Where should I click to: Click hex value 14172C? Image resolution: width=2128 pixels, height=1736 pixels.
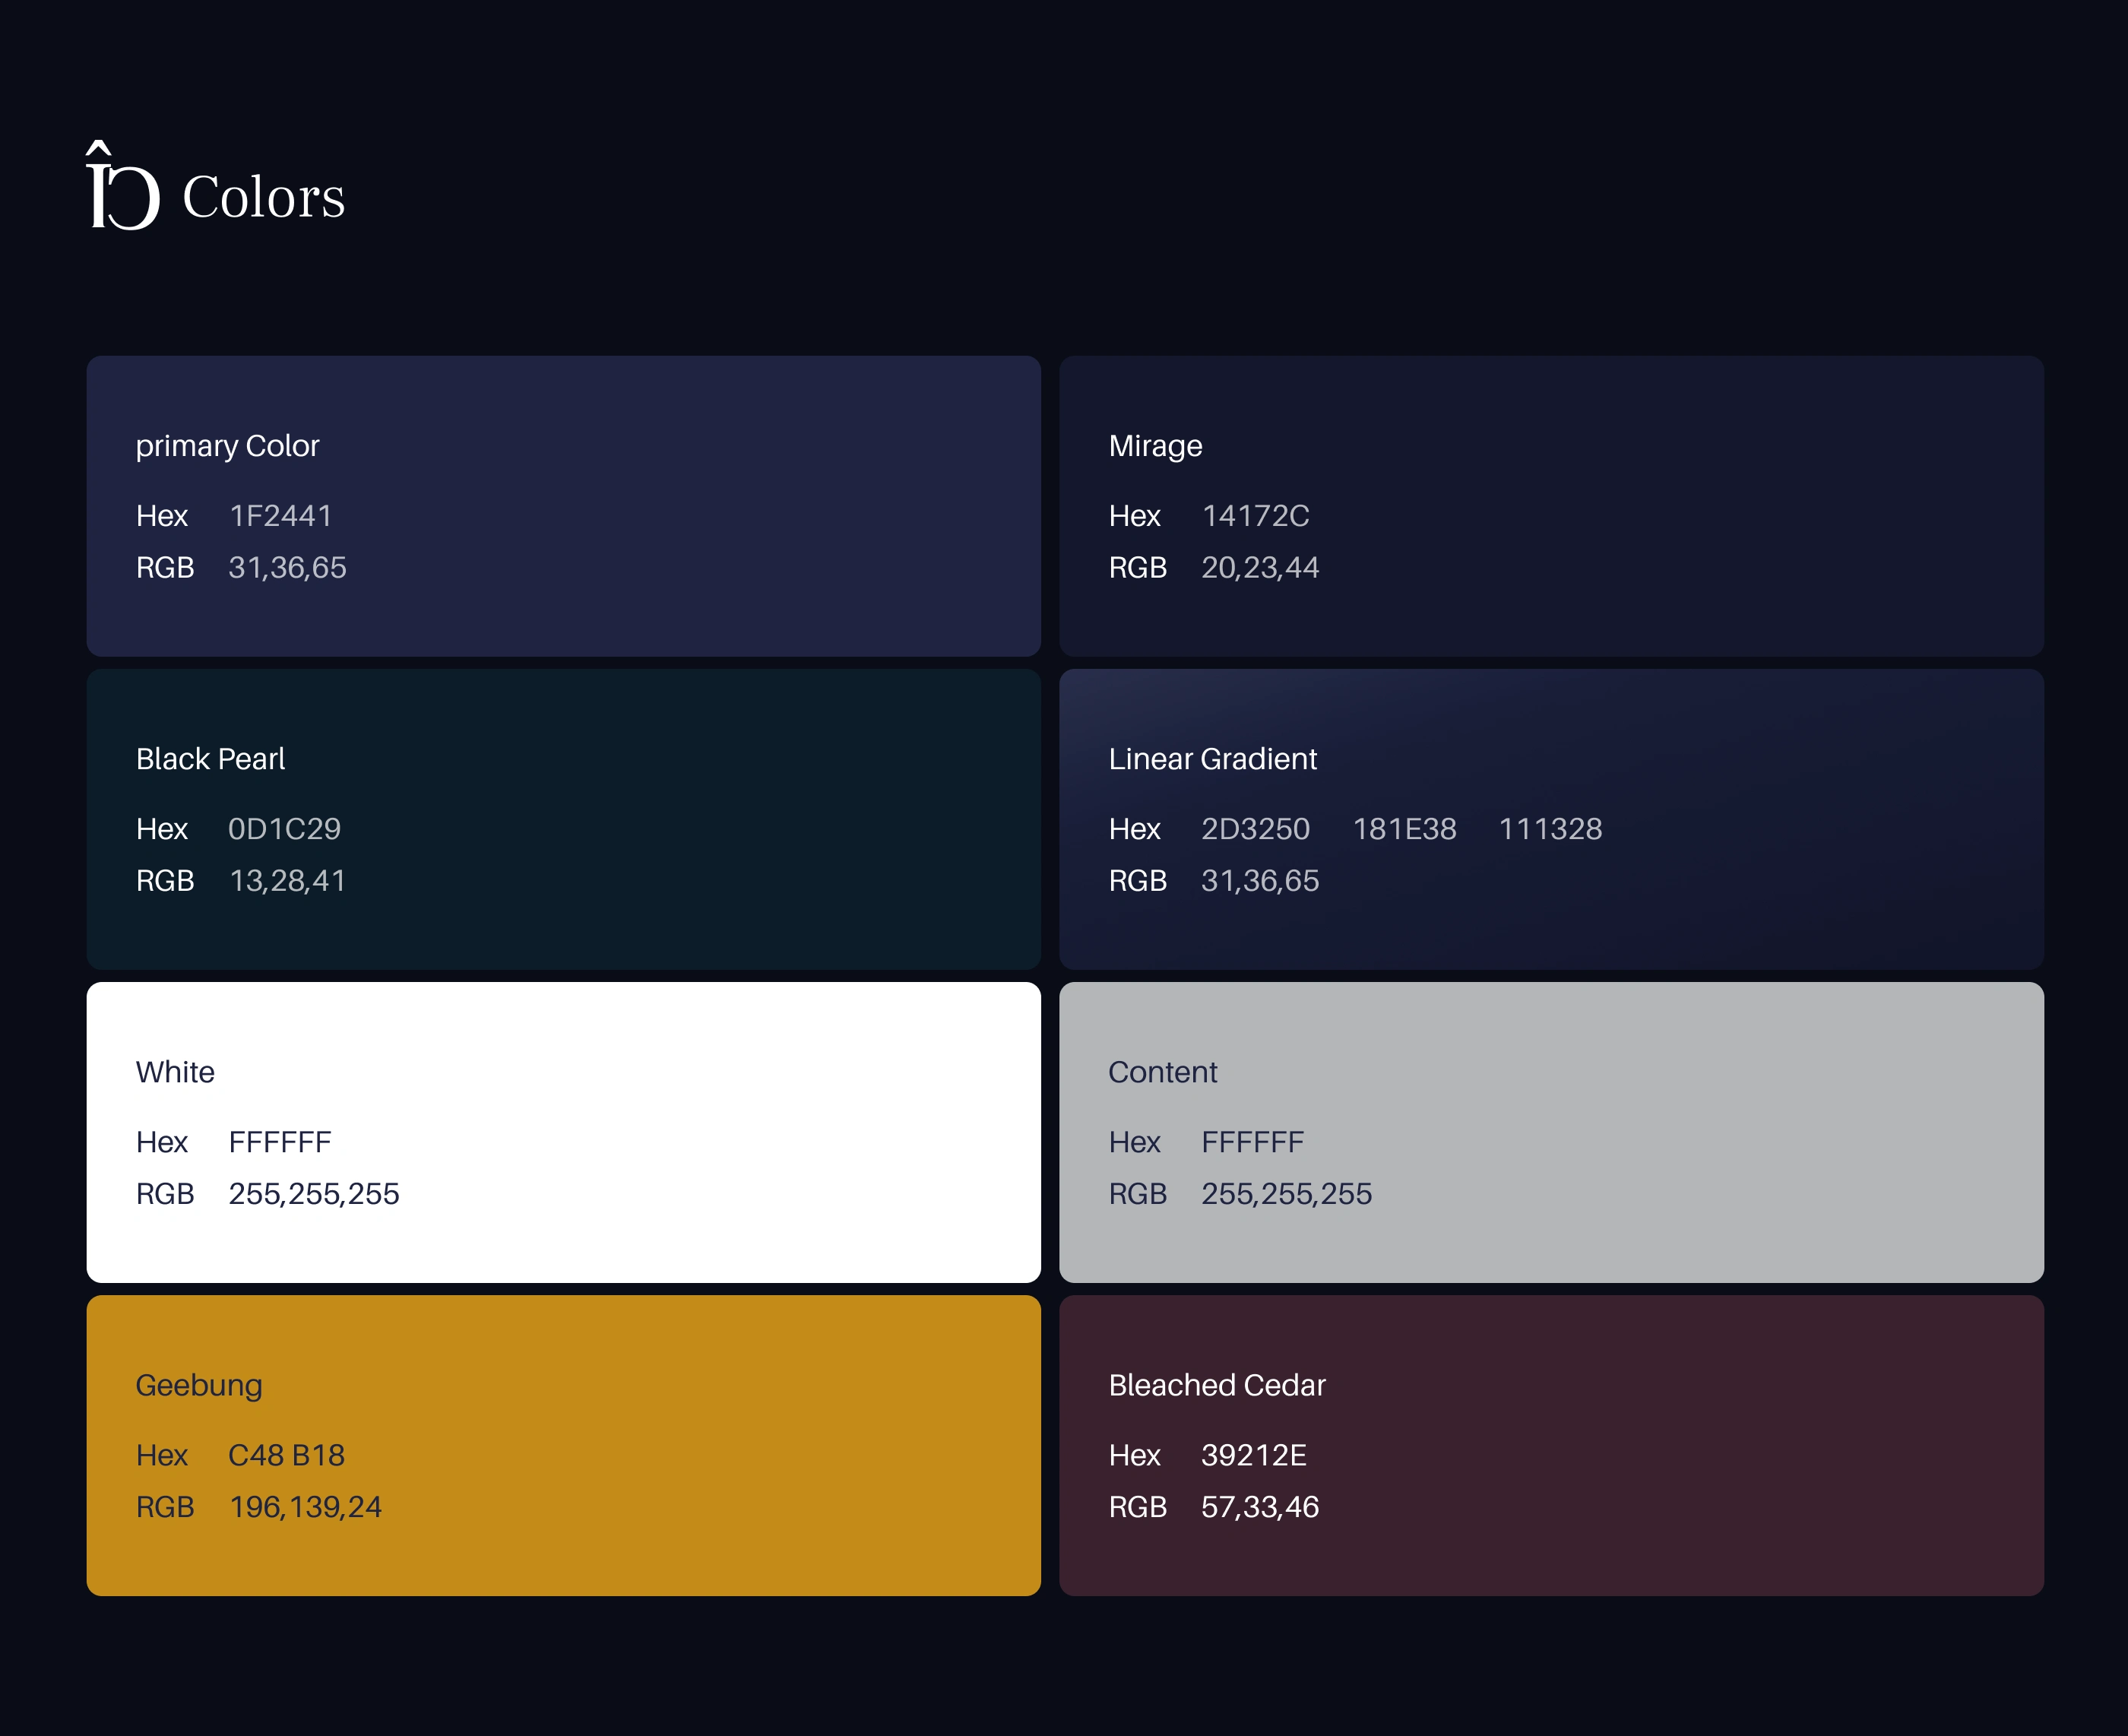pos(1255,516)
